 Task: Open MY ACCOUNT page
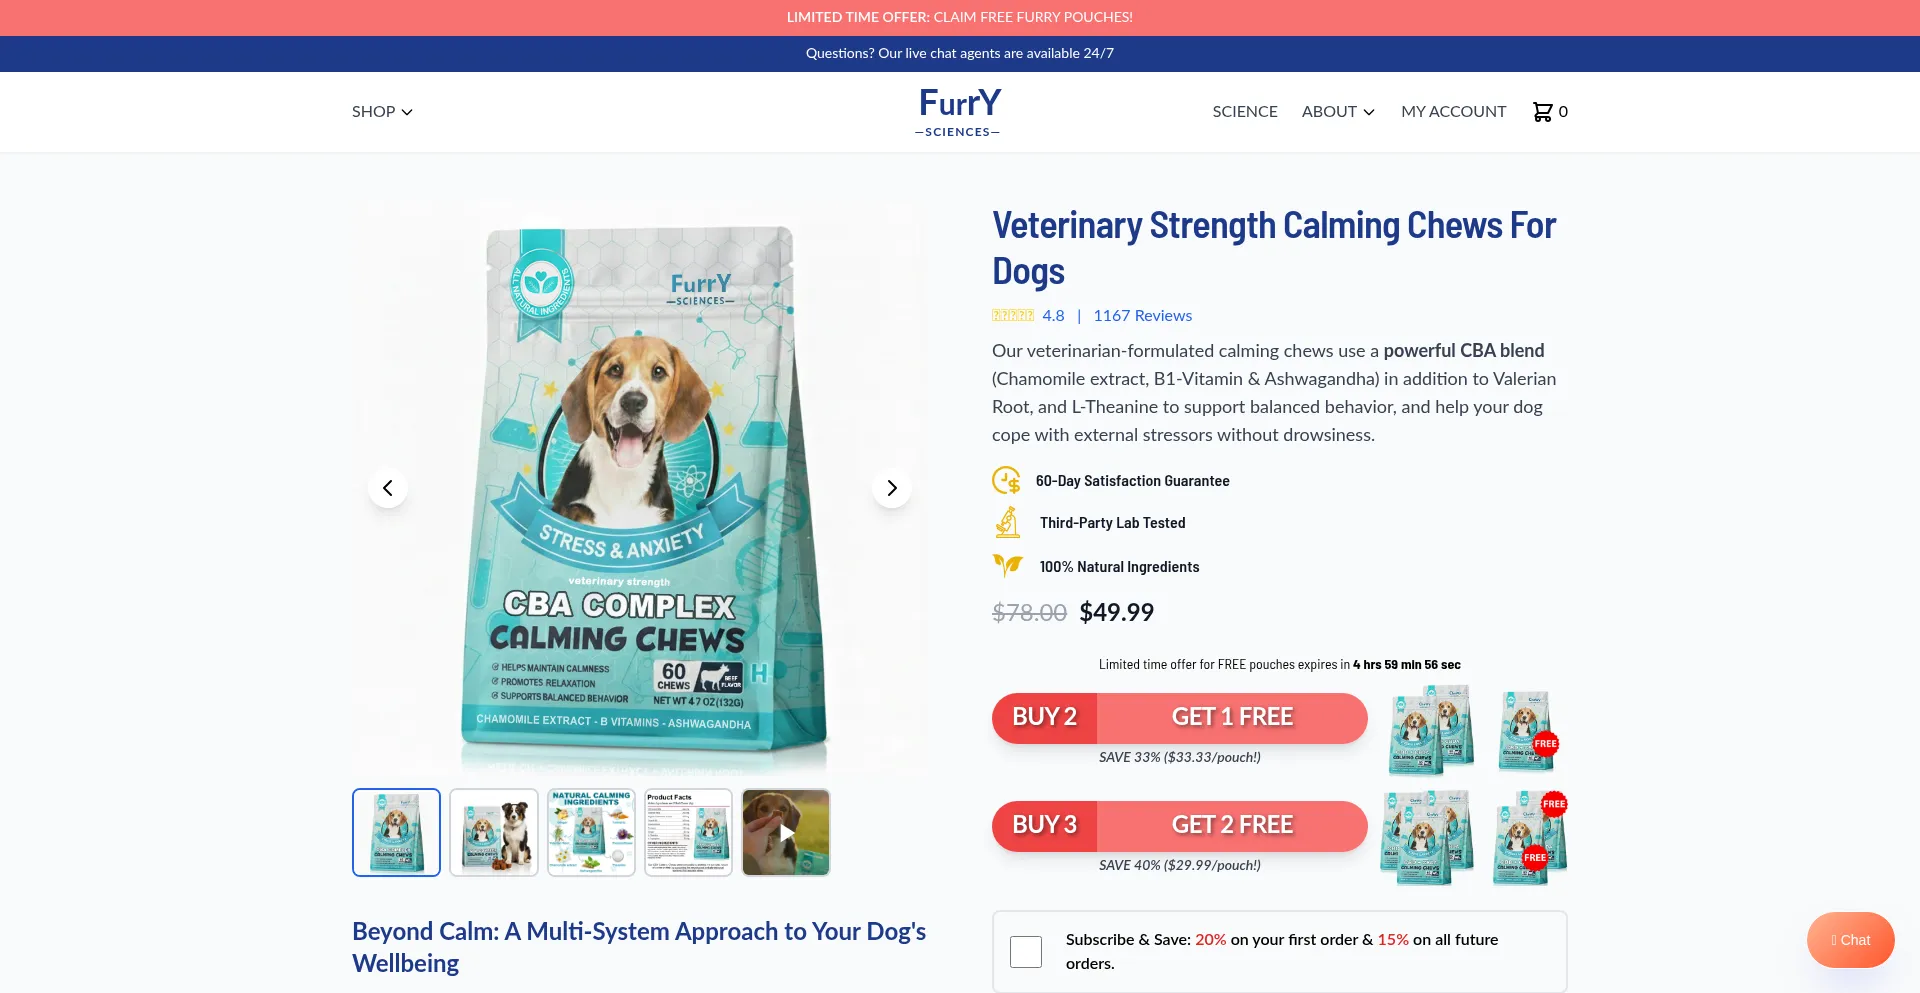(1453, 112)
